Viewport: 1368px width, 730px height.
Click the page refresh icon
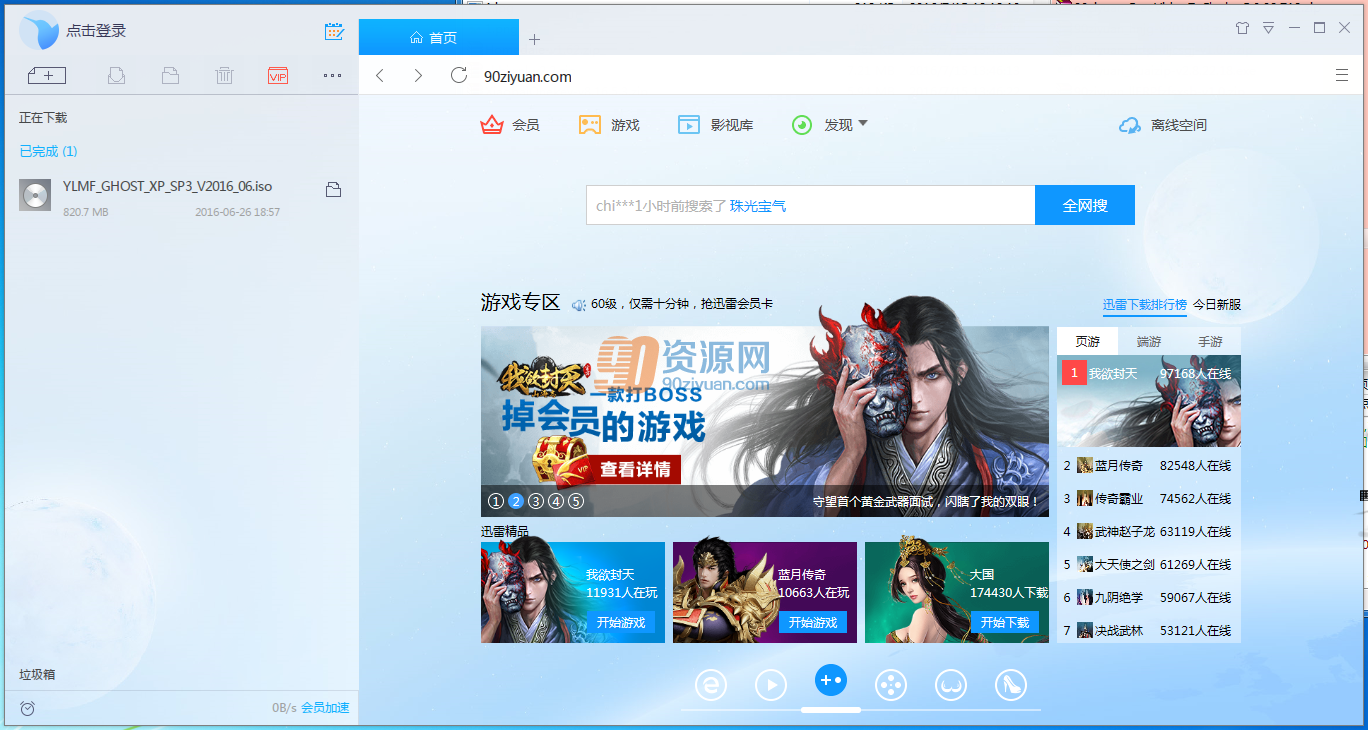tap(459, 75)
